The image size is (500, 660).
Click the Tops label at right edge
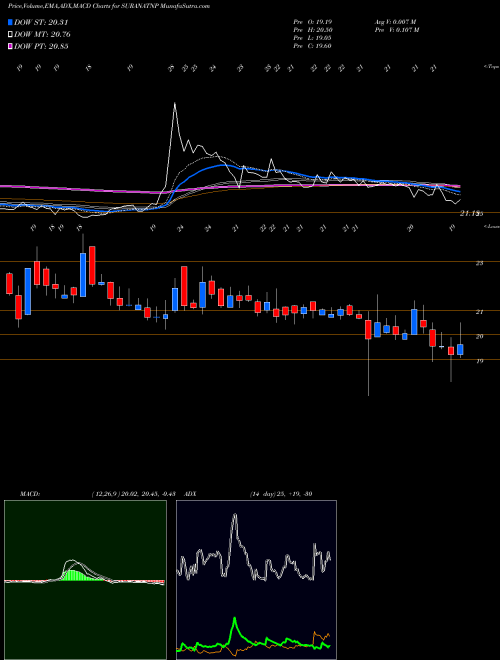tap(492, 67)
